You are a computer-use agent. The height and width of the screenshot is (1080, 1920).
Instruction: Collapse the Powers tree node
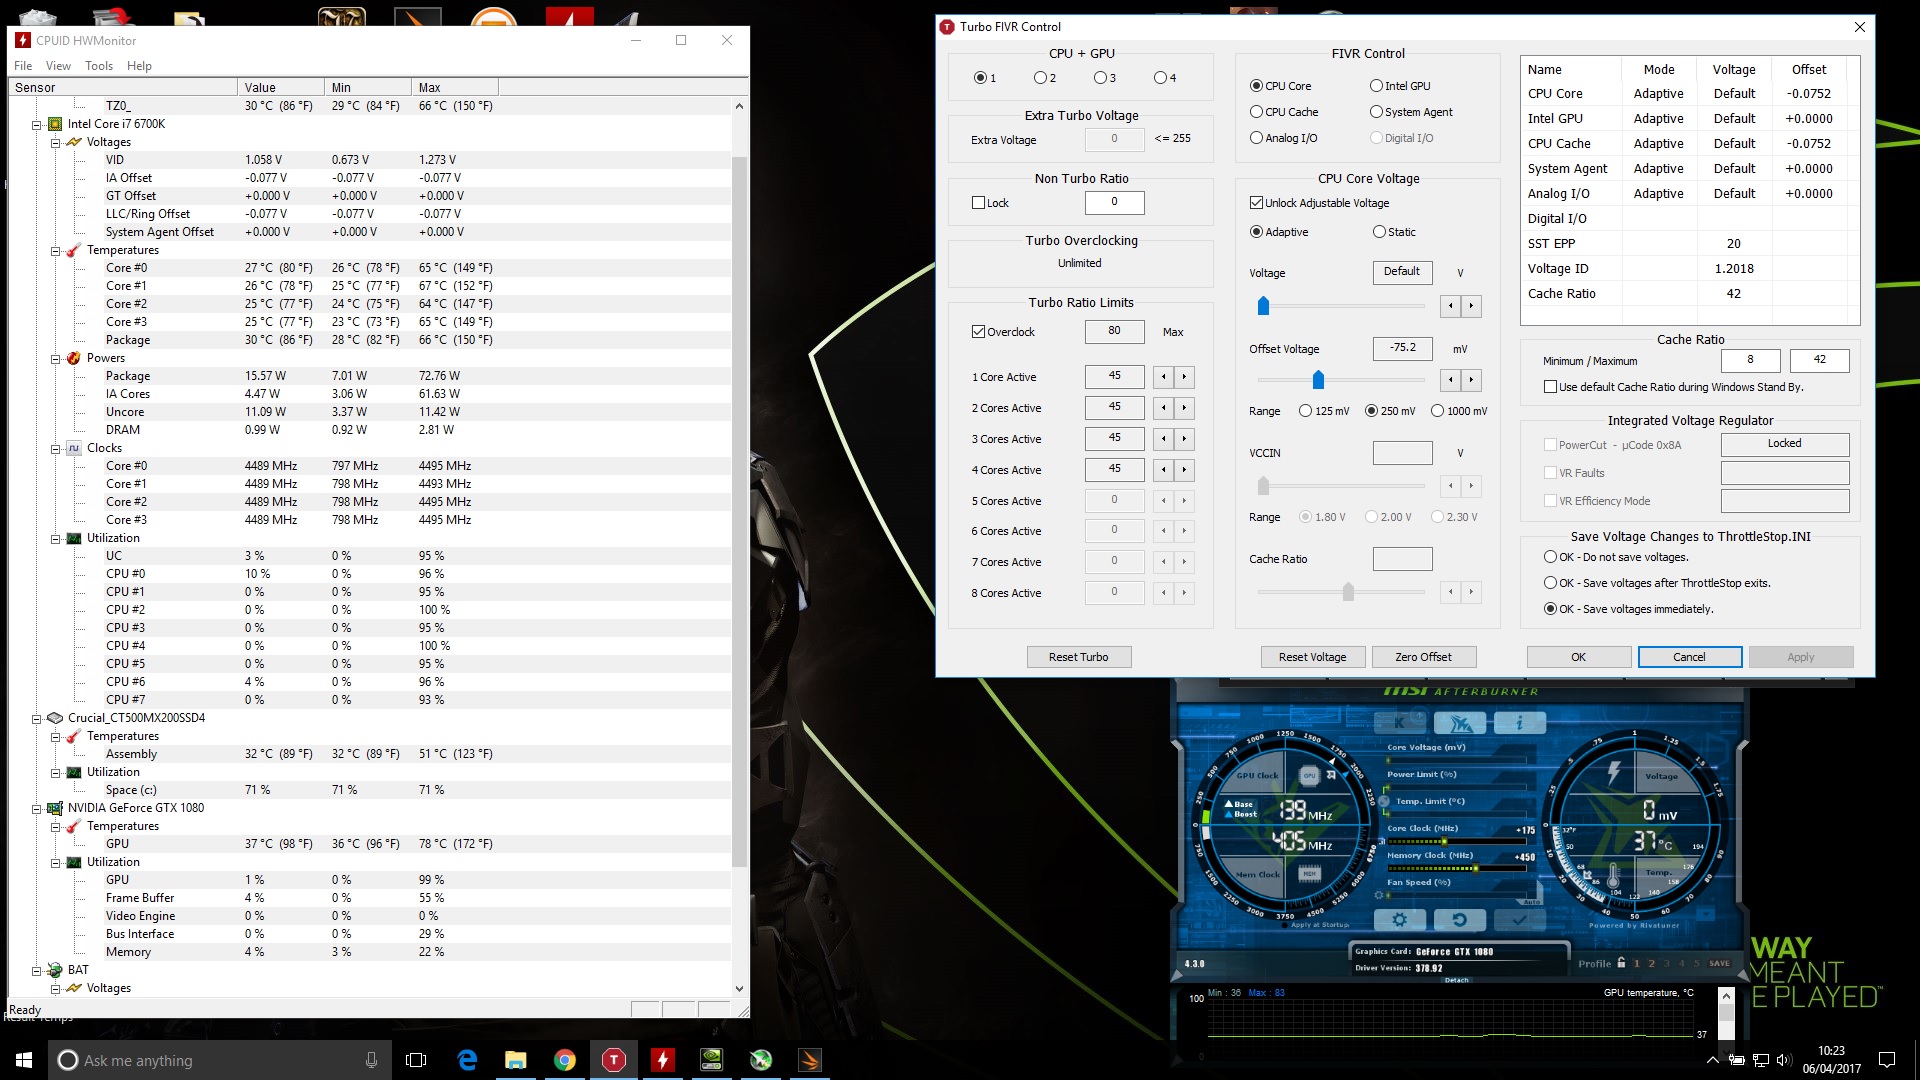click(56, 359)
